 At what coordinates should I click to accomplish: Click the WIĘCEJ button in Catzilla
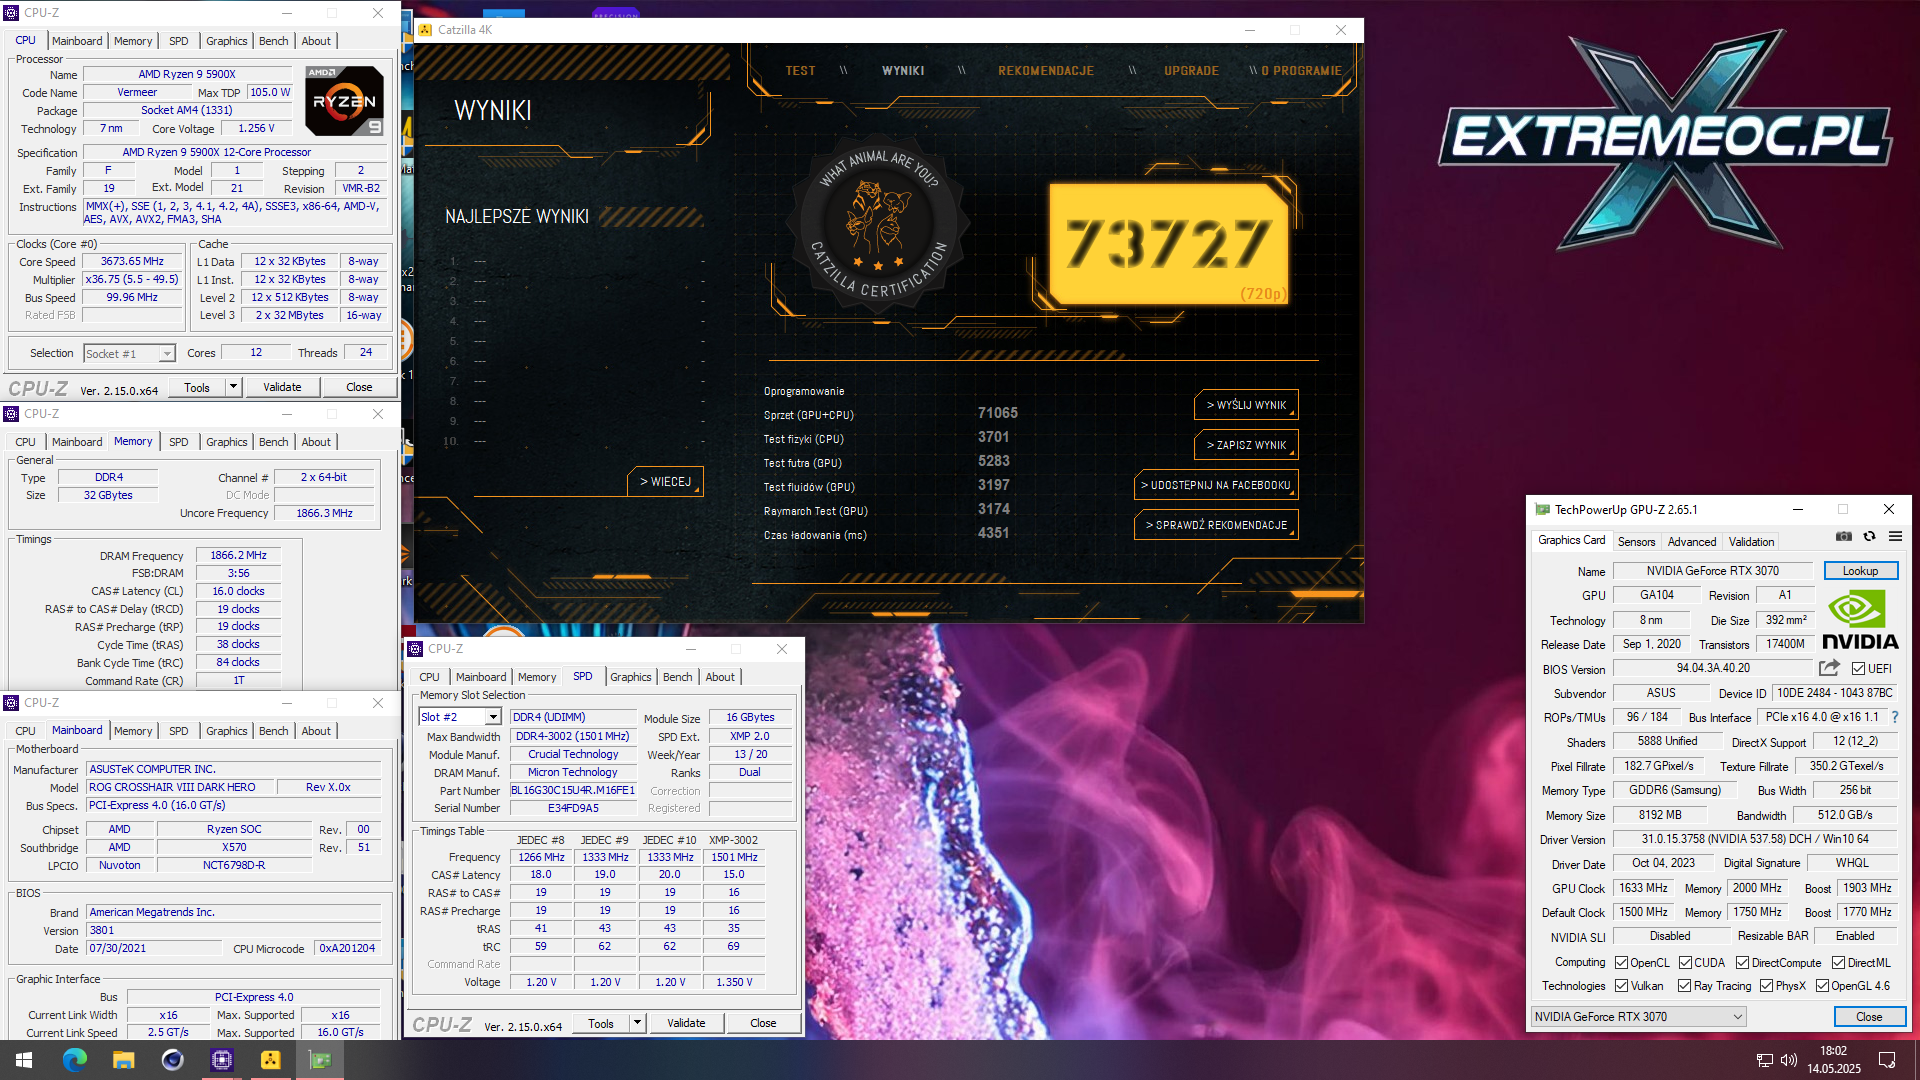click(x=665, y=481)
